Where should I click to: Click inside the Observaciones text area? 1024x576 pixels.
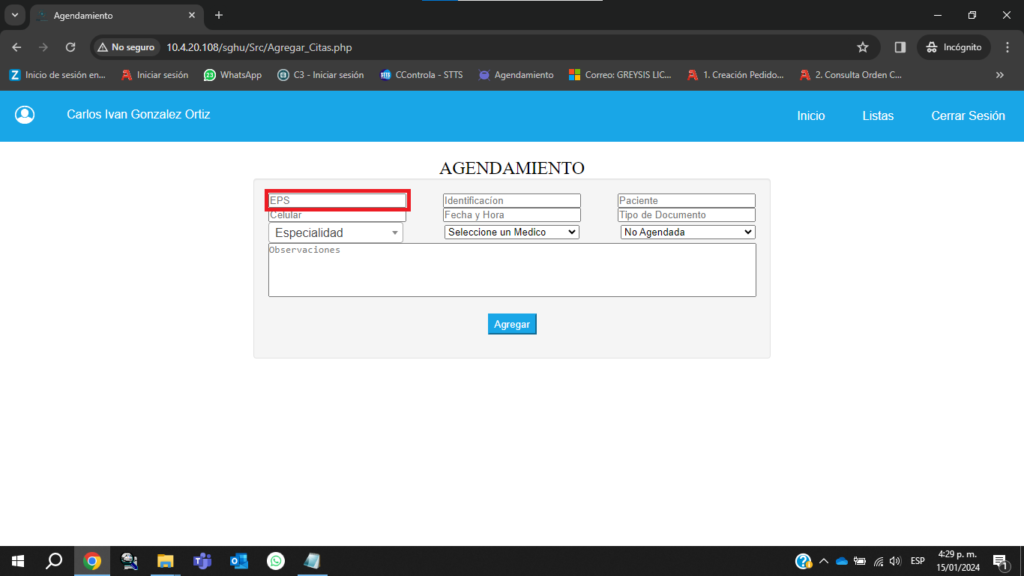[511, 270]
